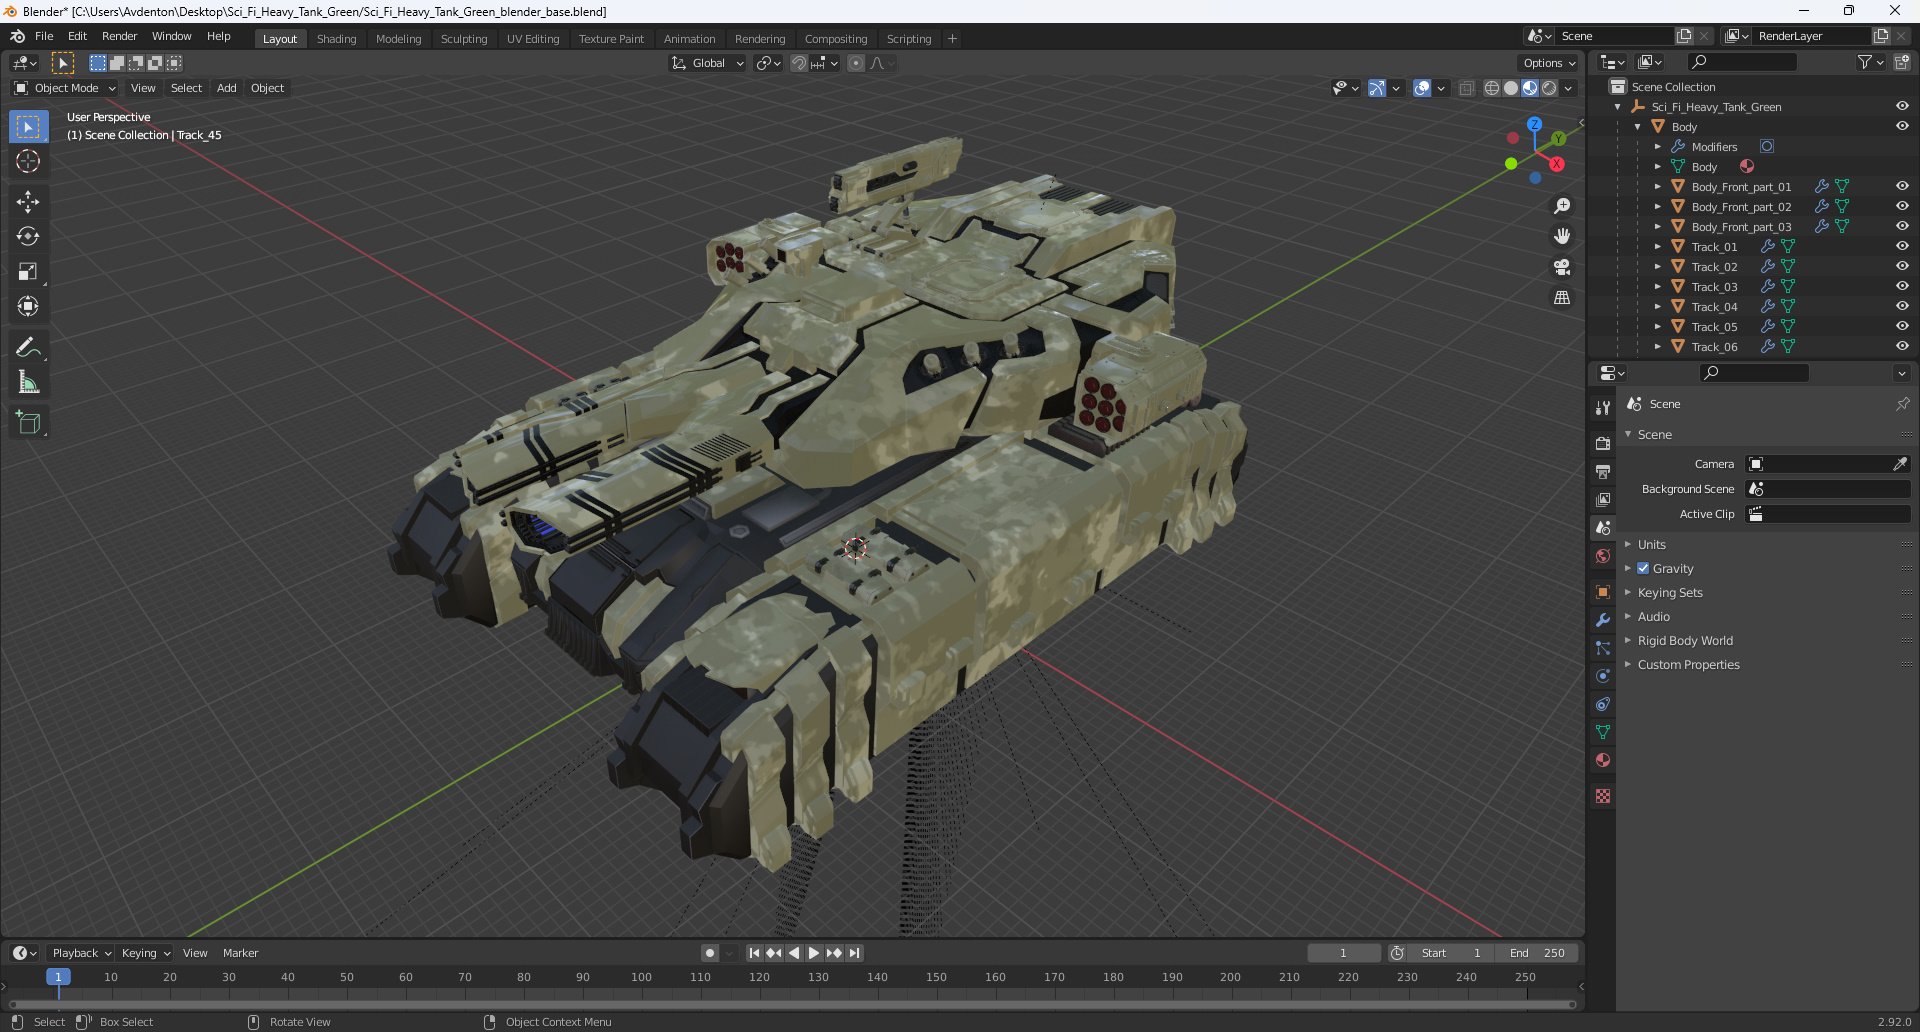The image size is (1920, 1032).
Task: Expand Track_03 in outliner
Action: tap(1657, 286)
